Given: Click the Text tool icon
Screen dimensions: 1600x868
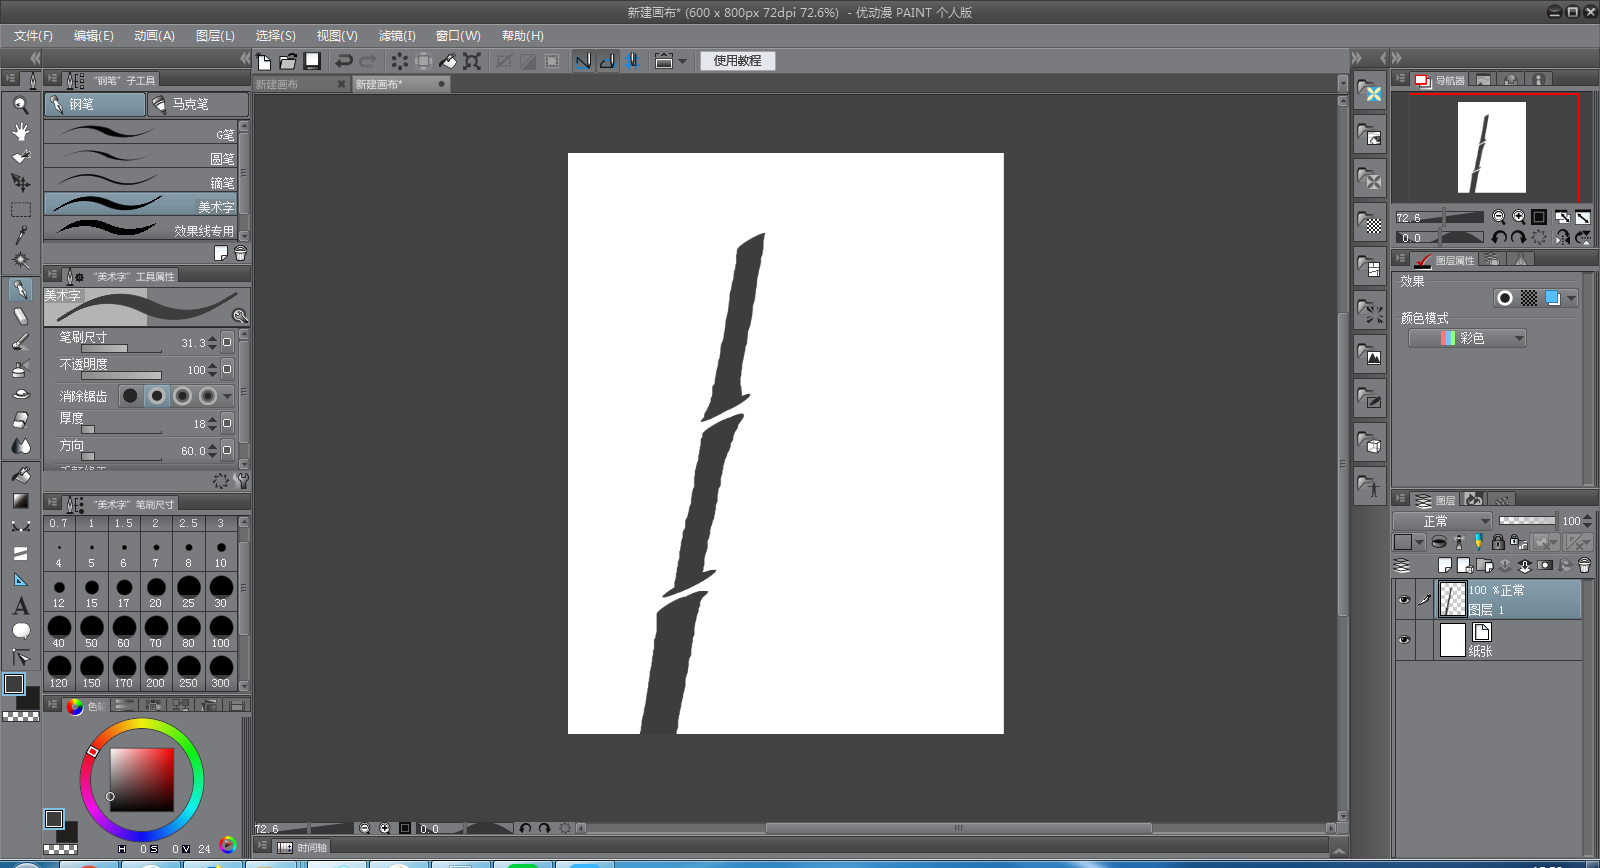Looking at the screenshot, I should pos(20,606).
